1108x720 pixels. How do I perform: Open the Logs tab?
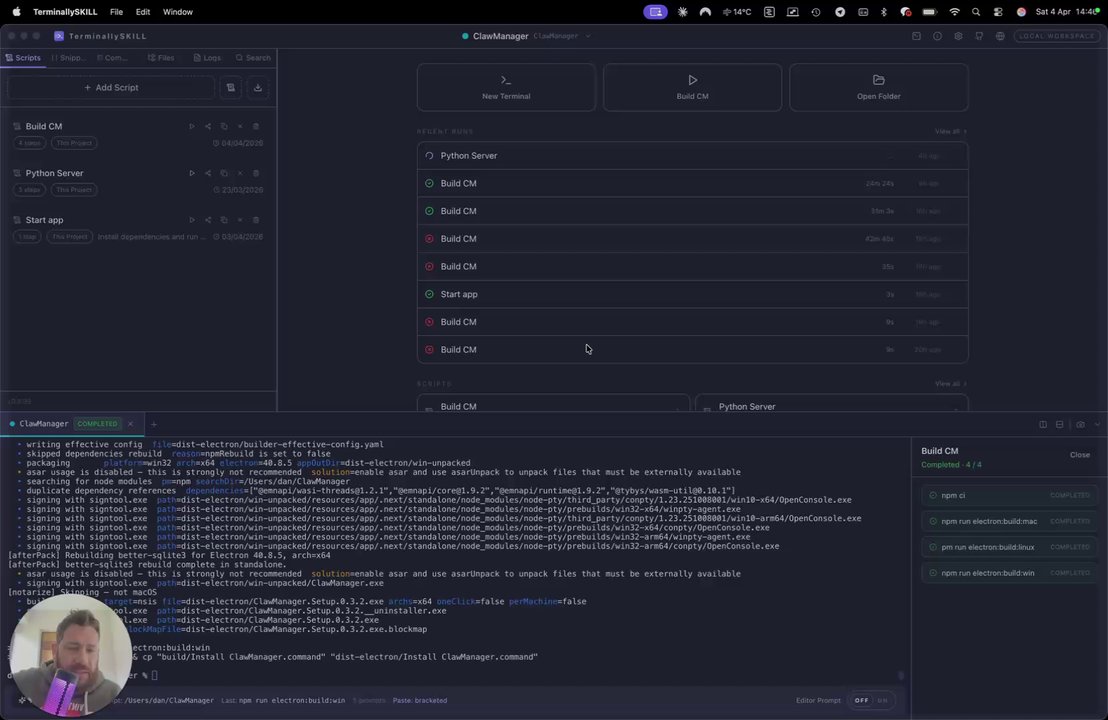click(207, 58)
